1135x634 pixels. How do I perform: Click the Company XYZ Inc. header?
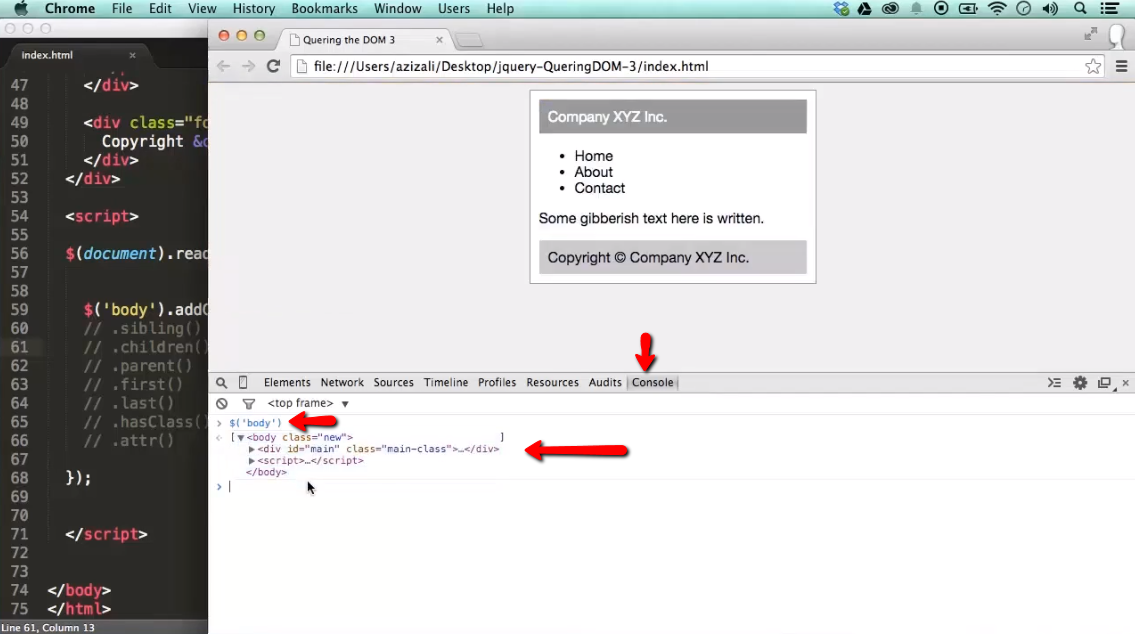672,117
